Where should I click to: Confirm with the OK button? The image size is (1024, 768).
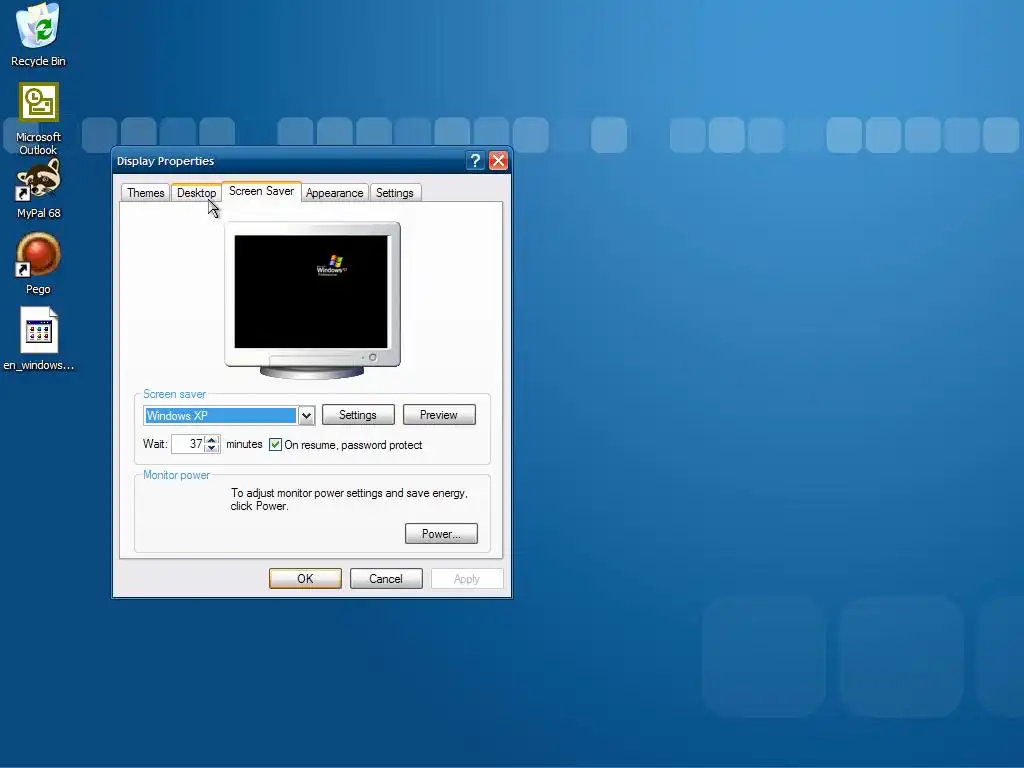[x=305, y=579]
